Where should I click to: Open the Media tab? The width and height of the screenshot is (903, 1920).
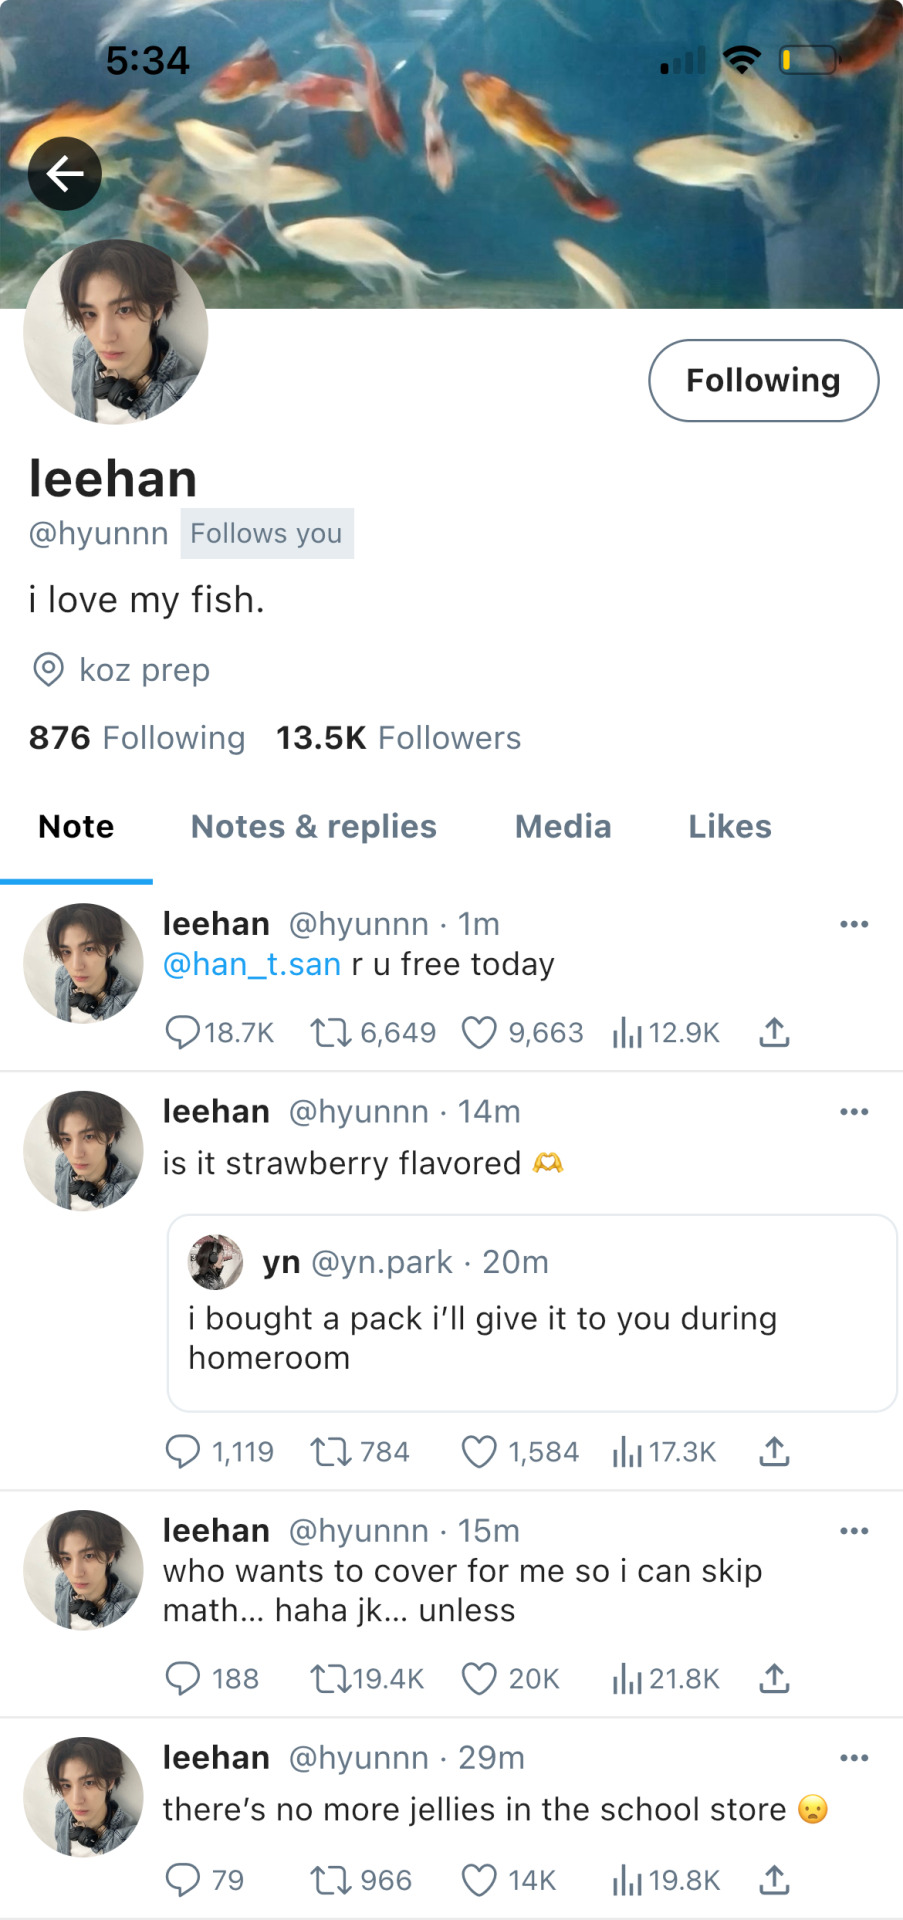(562, 827)
